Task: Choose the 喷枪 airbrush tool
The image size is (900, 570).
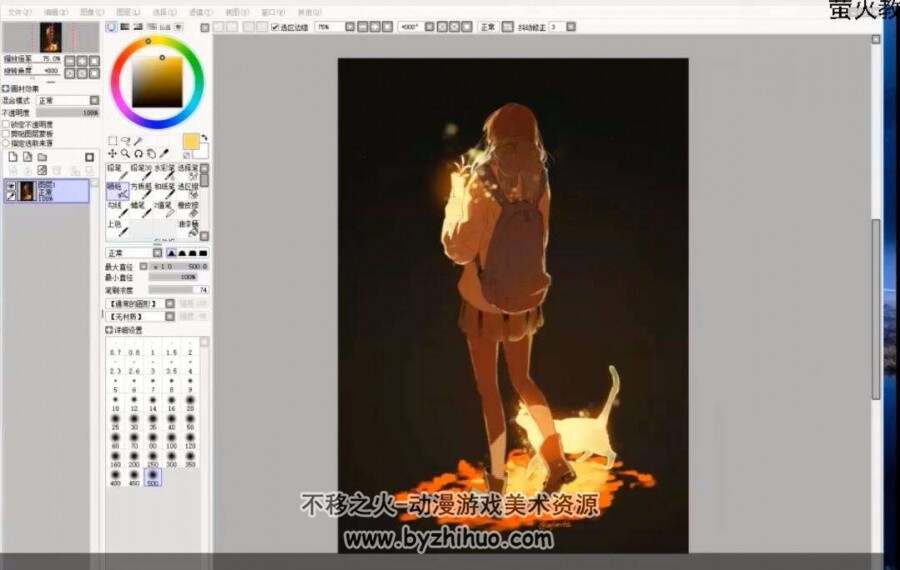Action: pyautogui.click(x=117, y=191)
